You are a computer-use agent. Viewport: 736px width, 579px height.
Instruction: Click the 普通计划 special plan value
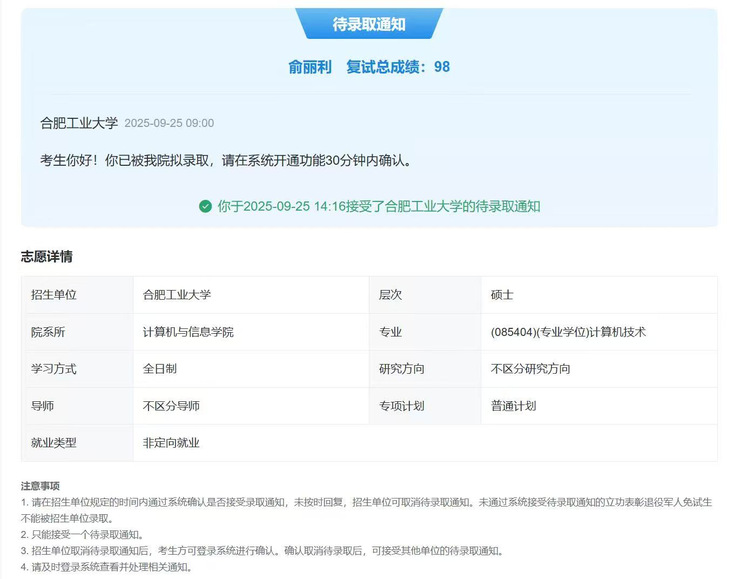click(x=513, y=406)
